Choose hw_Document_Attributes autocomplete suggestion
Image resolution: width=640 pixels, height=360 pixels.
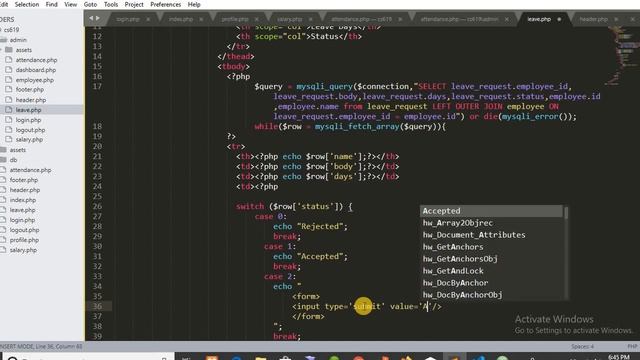coord(491,235)
